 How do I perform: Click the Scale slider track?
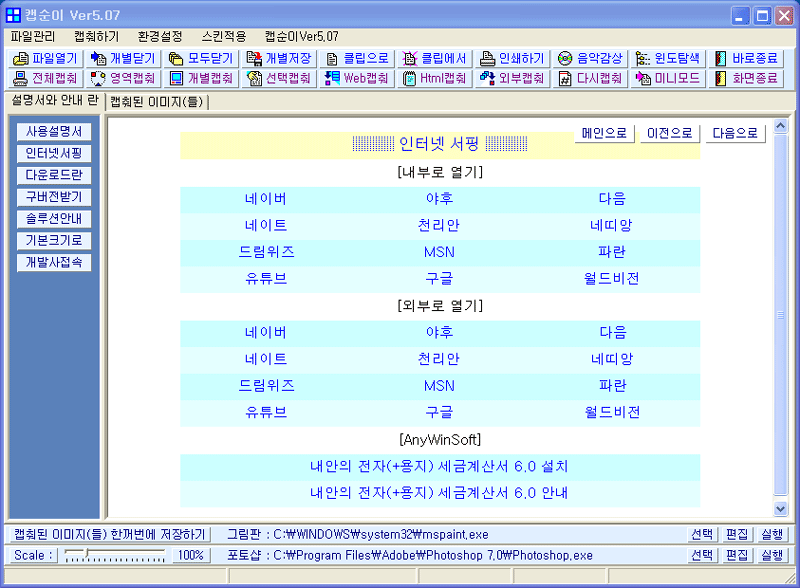115,555
